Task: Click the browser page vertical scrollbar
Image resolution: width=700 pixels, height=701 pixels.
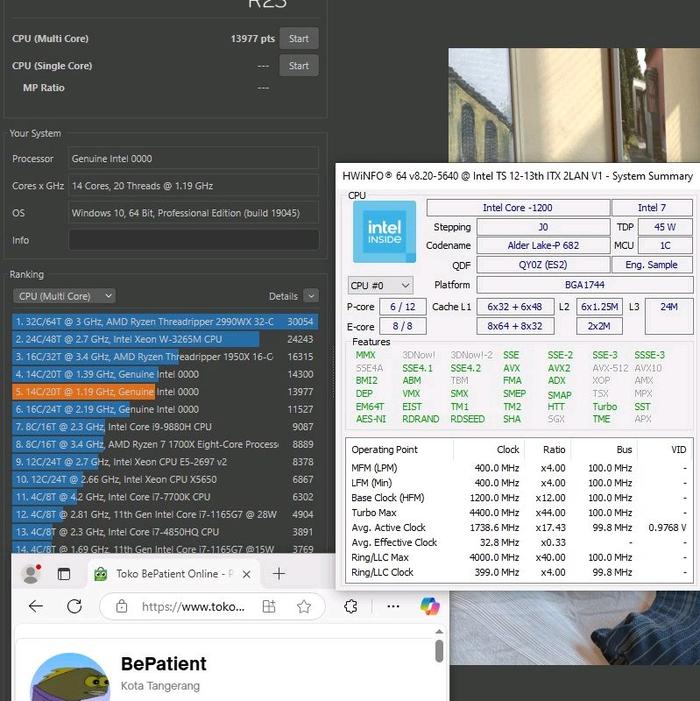Action: tap(439, 652)
